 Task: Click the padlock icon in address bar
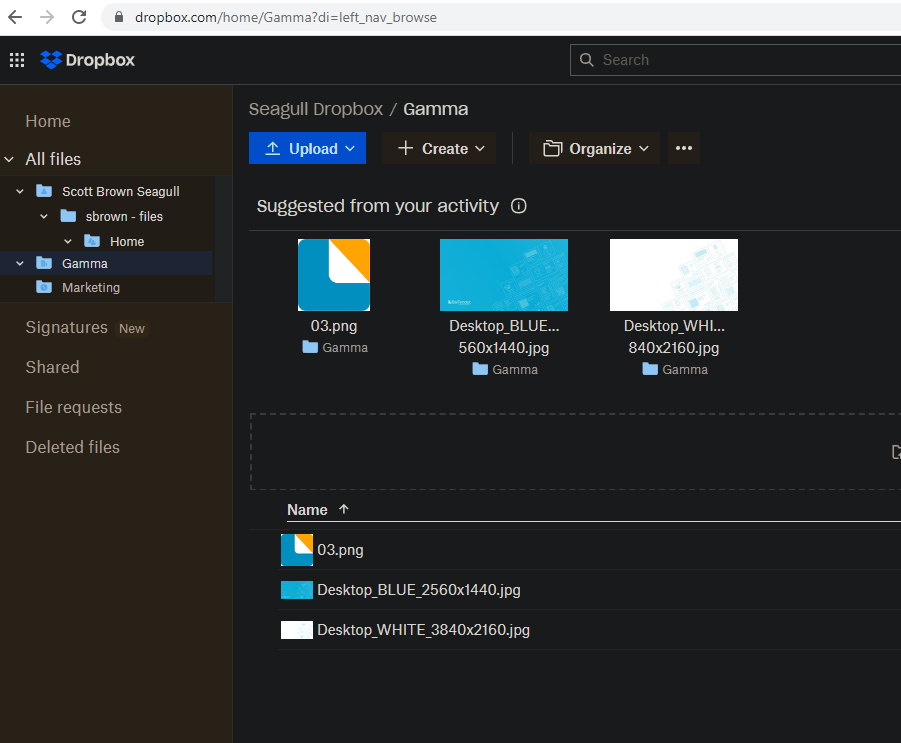[x=119, y=17]
